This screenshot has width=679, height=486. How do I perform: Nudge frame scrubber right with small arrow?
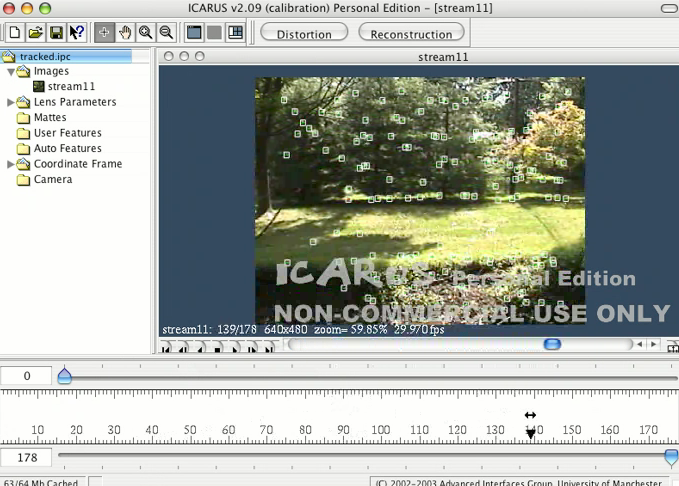coord(653,344)
